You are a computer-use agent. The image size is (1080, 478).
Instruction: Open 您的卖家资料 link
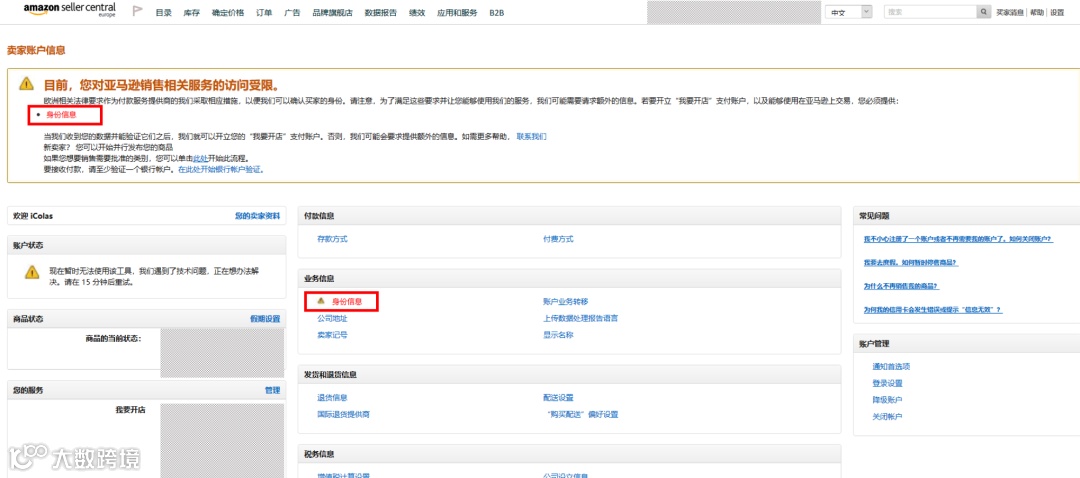point(258,216)
